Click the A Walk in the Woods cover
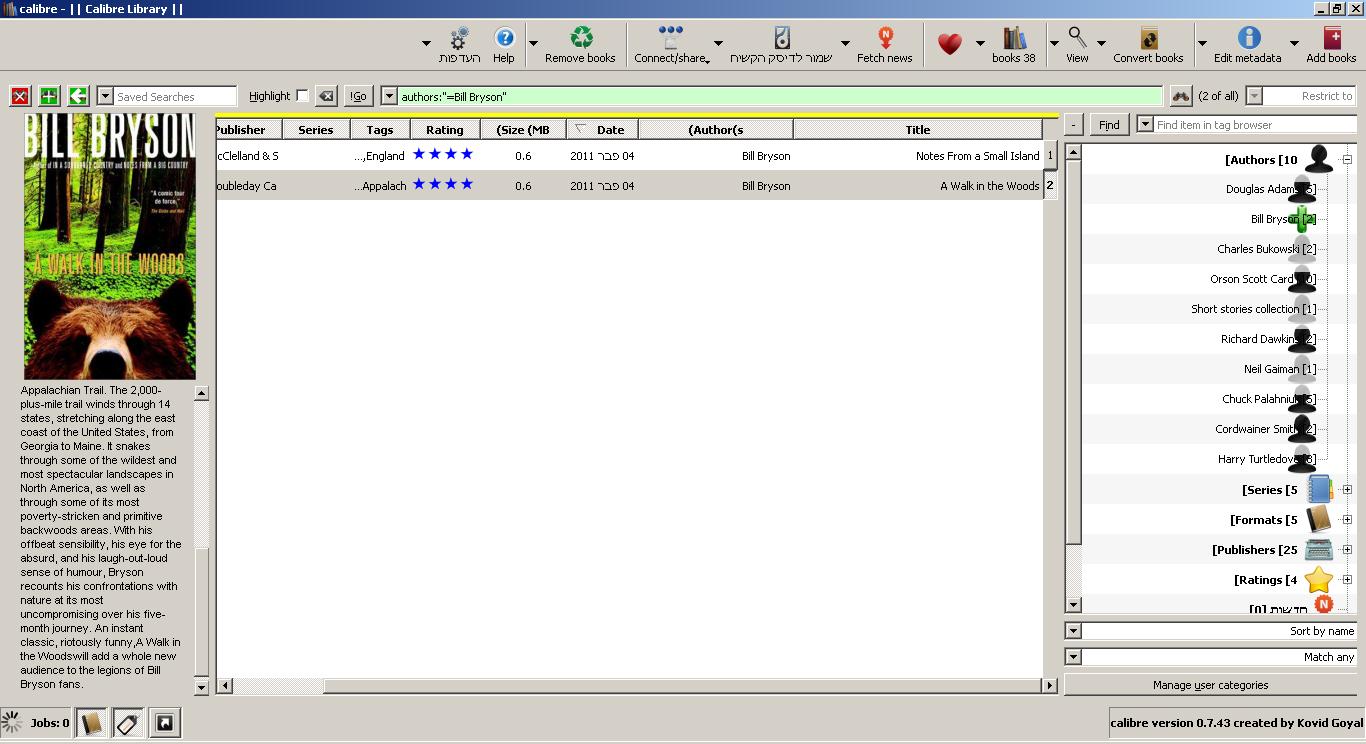Viewport: 1366px width, 744px height. (x=110, y=246)
